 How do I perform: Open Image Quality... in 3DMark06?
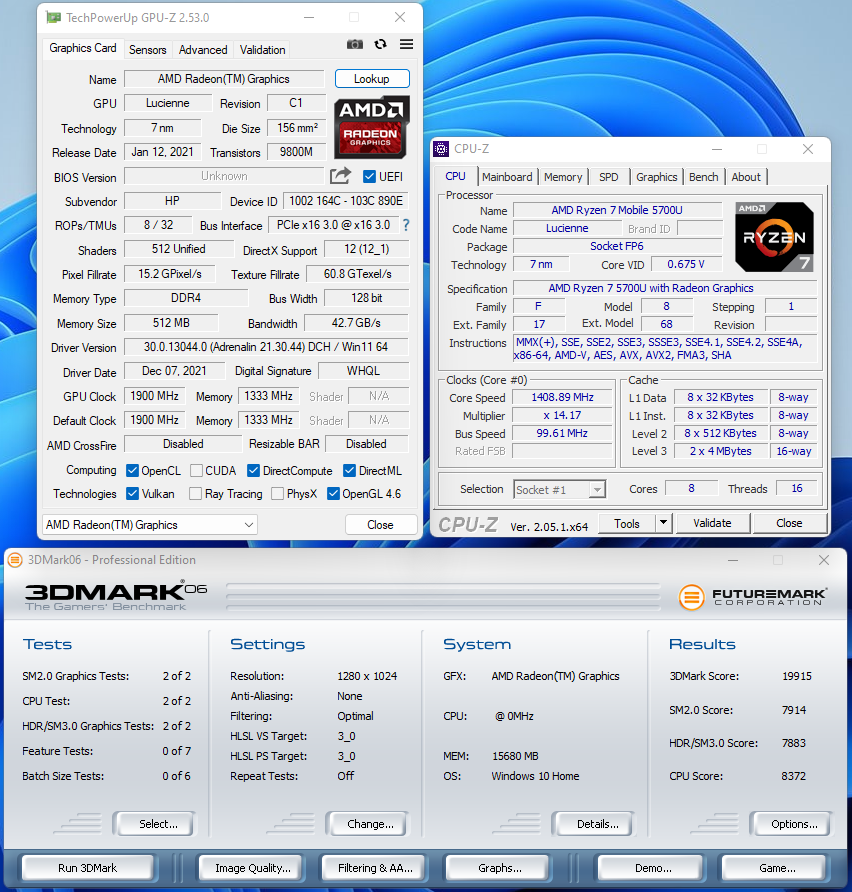click(x=251, y=868)
